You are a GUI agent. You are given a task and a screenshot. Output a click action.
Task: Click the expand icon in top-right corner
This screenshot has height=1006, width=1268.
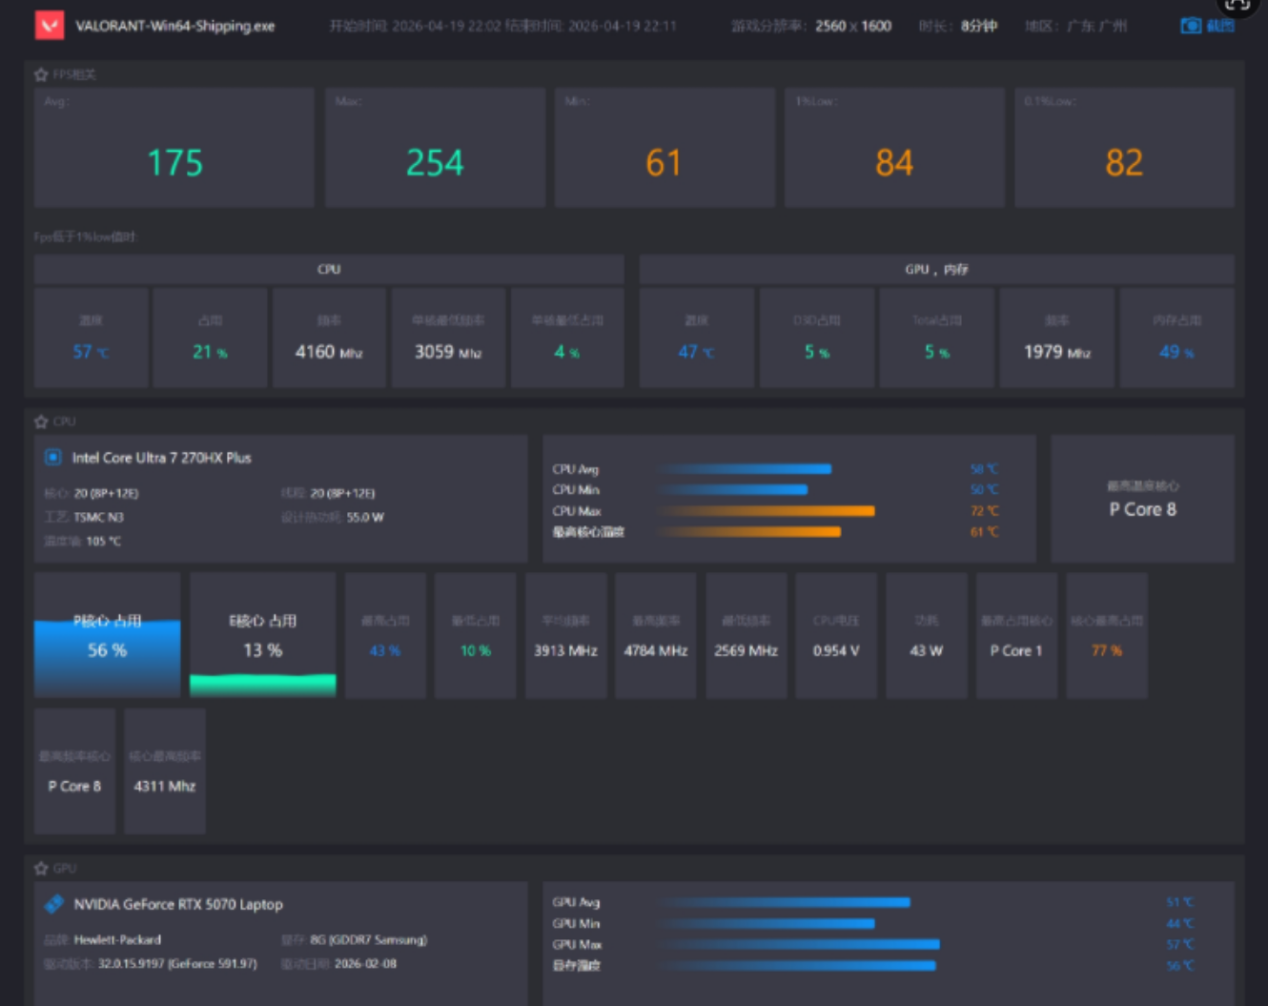1237,5
